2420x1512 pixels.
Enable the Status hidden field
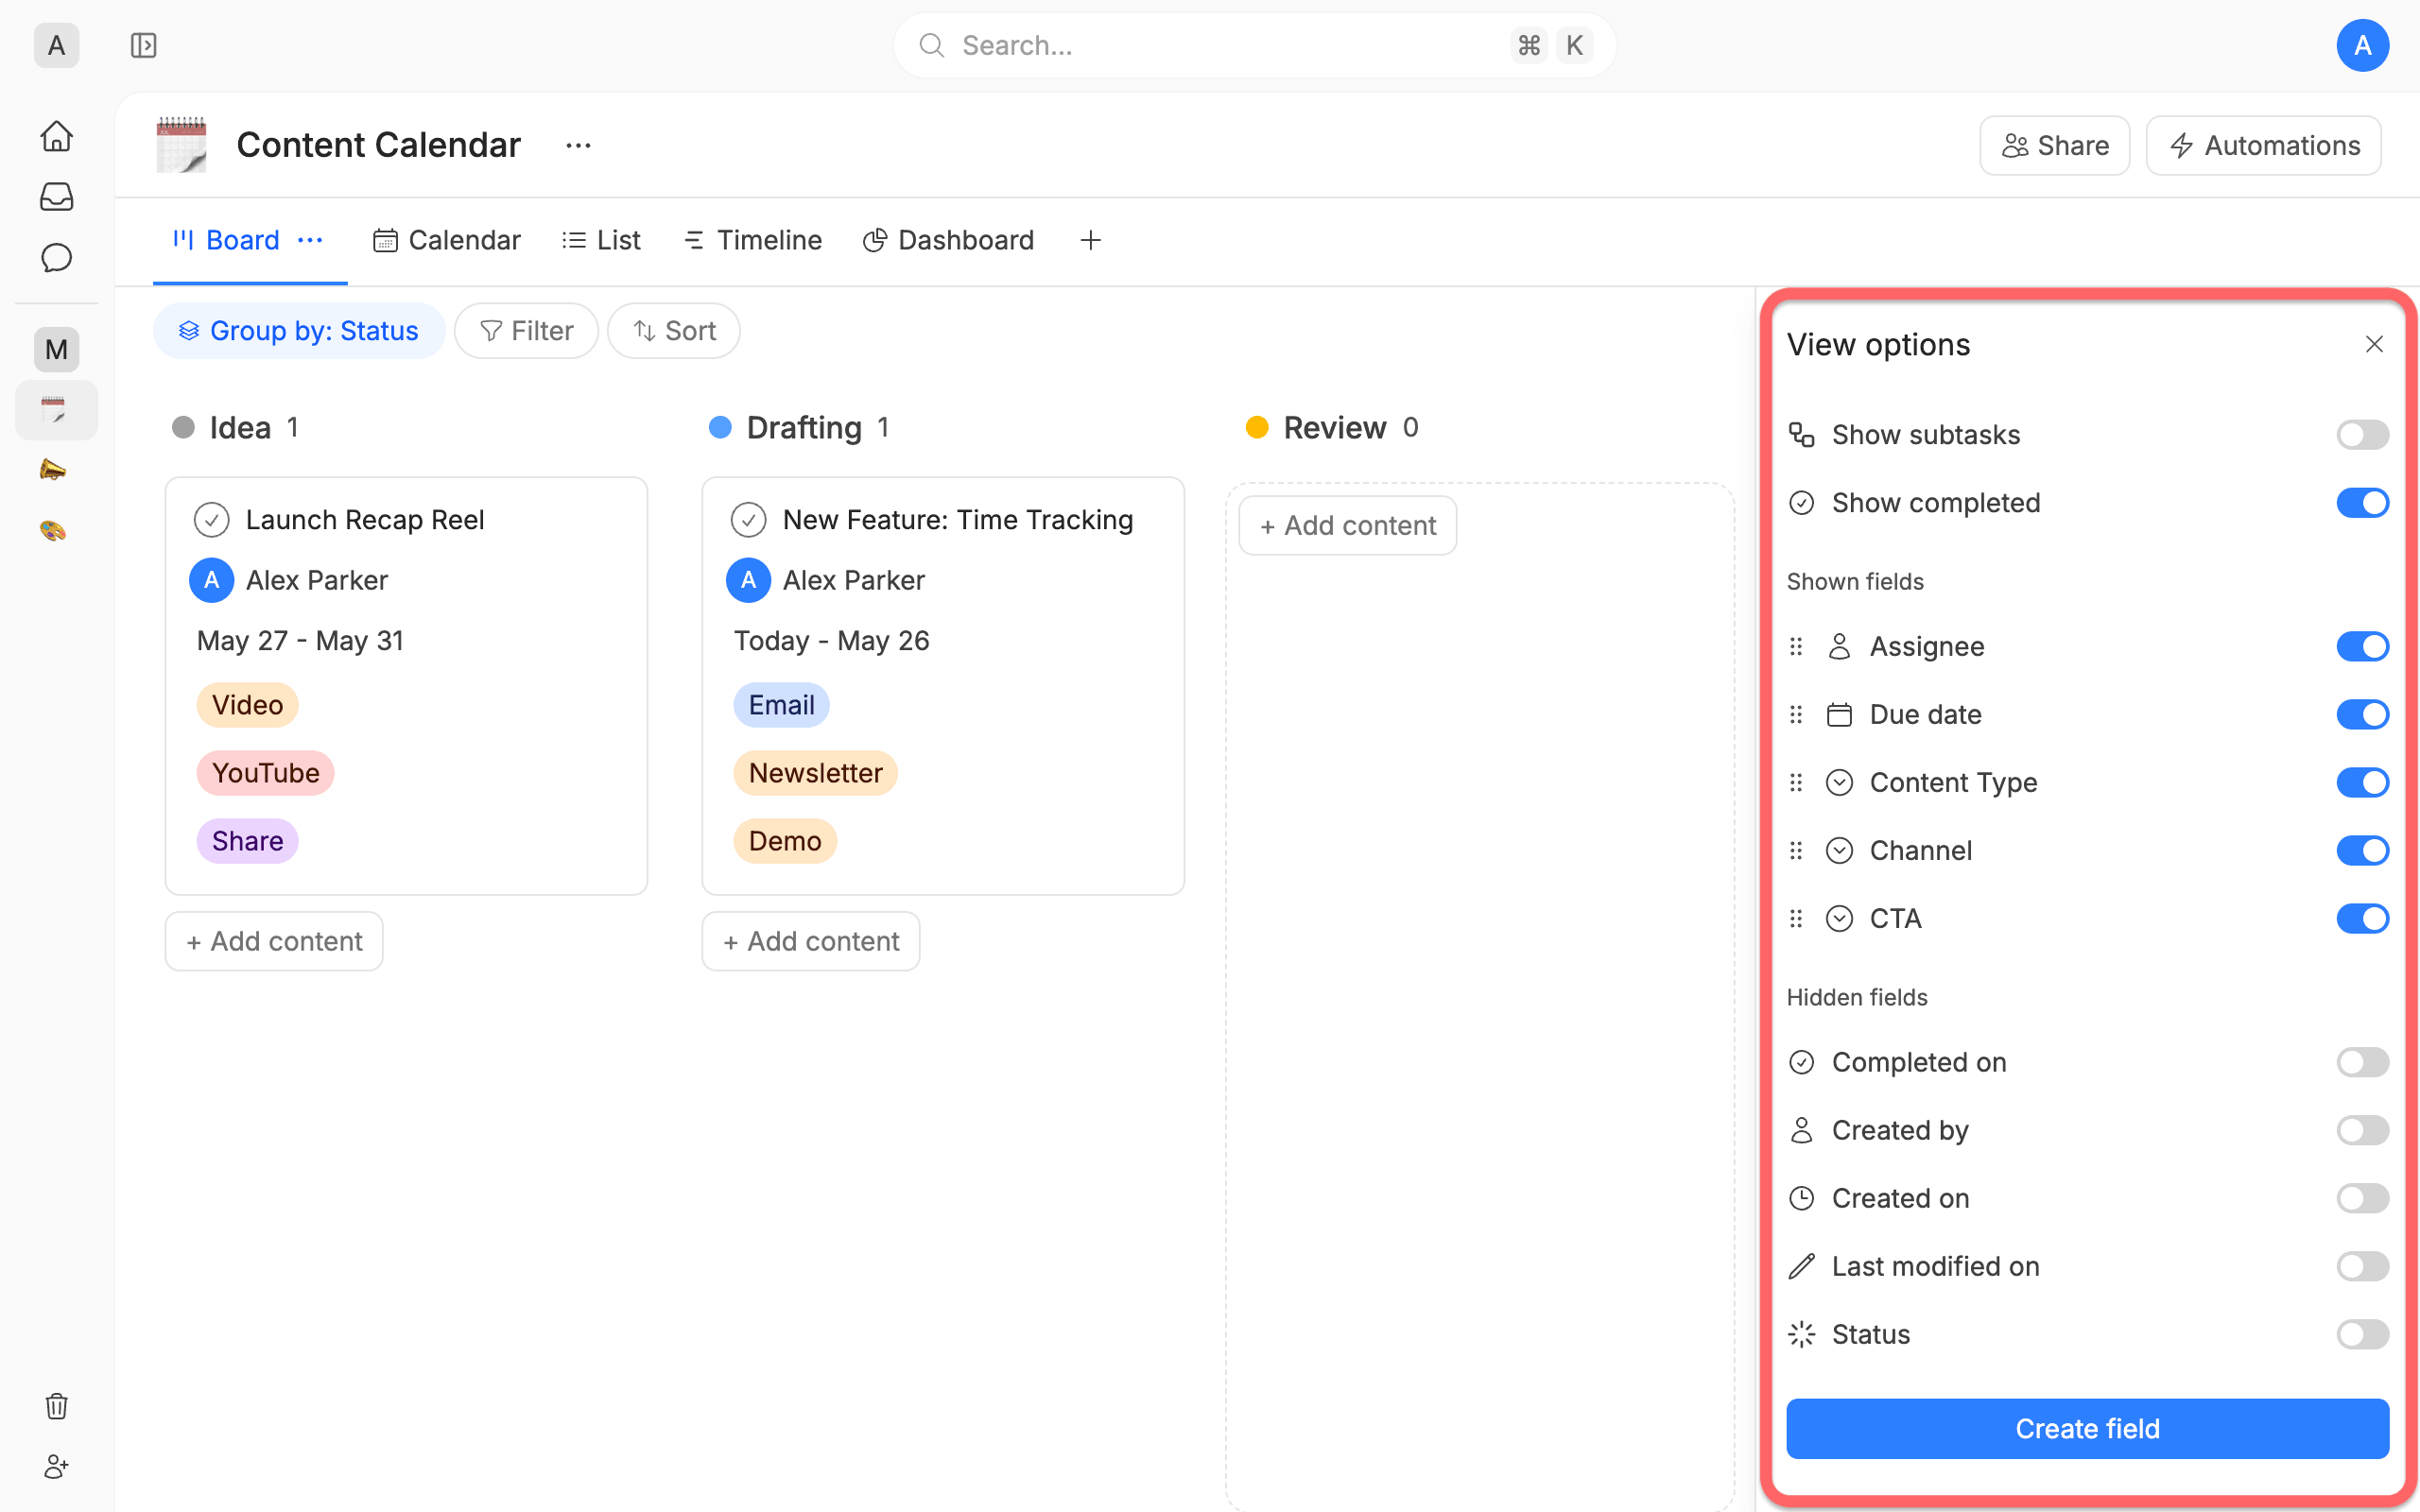point(2362,1335)
